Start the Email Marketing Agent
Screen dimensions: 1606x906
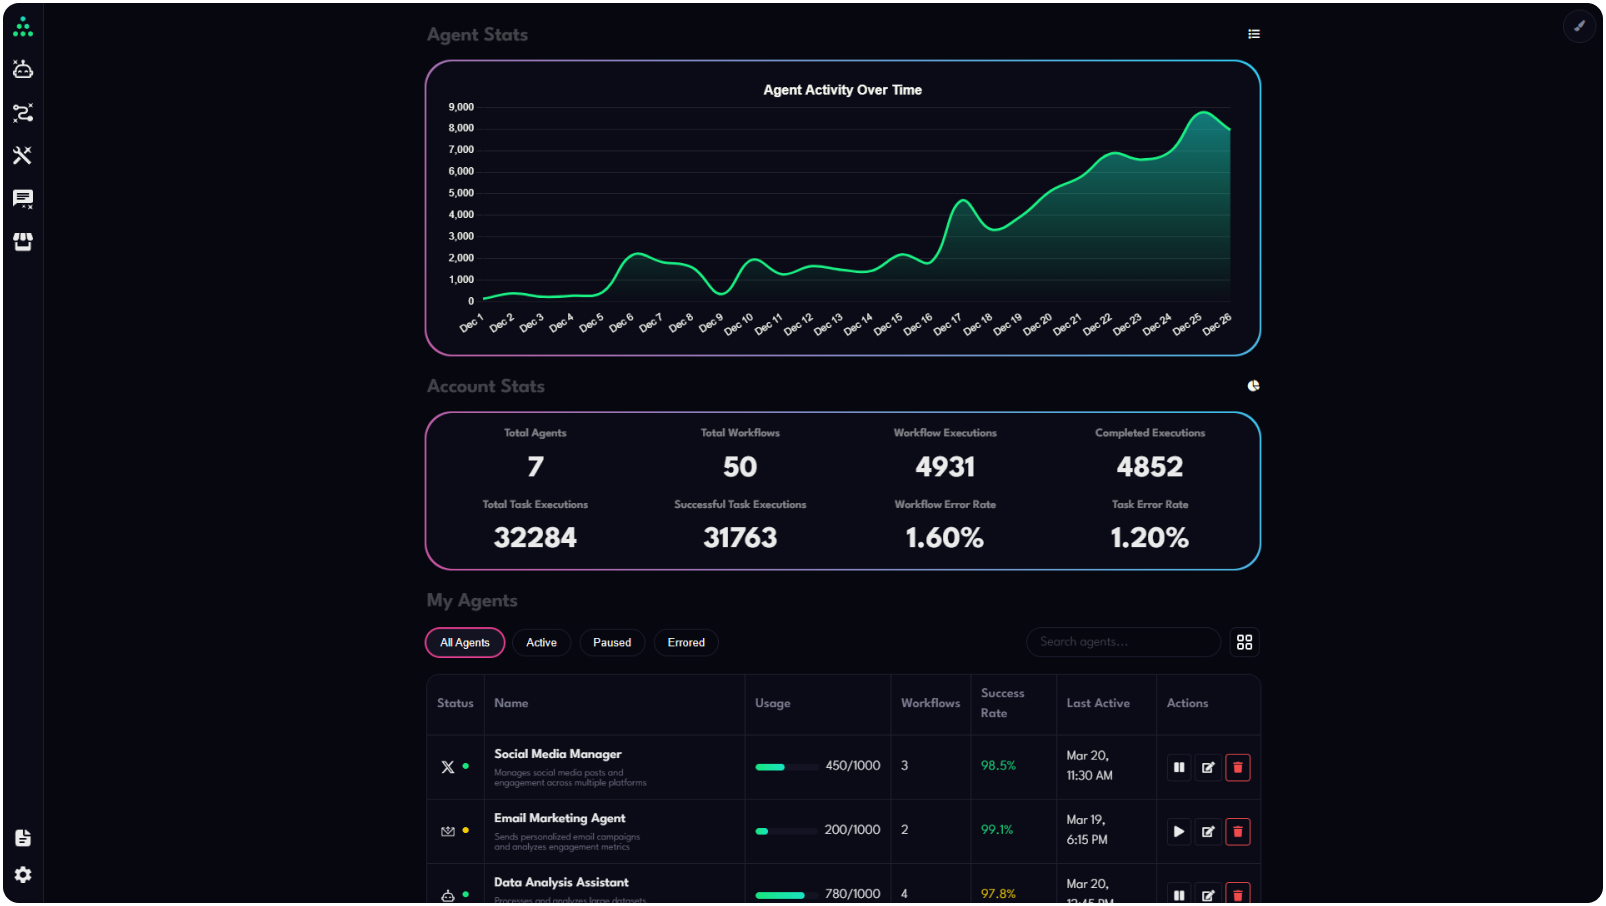tap(1180, 832)
